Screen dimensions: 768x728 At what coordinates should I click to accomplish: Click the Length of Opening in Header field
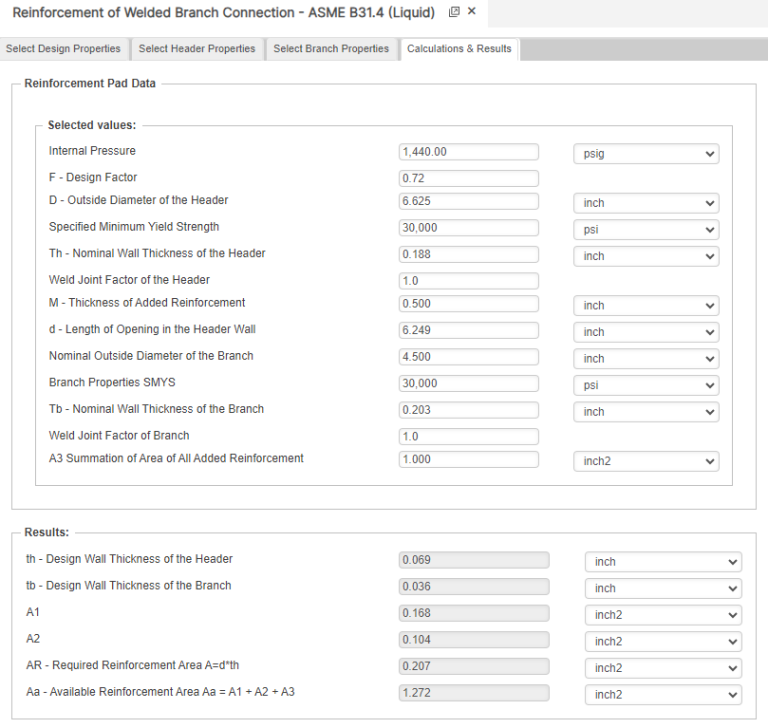[x=468, y=330]
